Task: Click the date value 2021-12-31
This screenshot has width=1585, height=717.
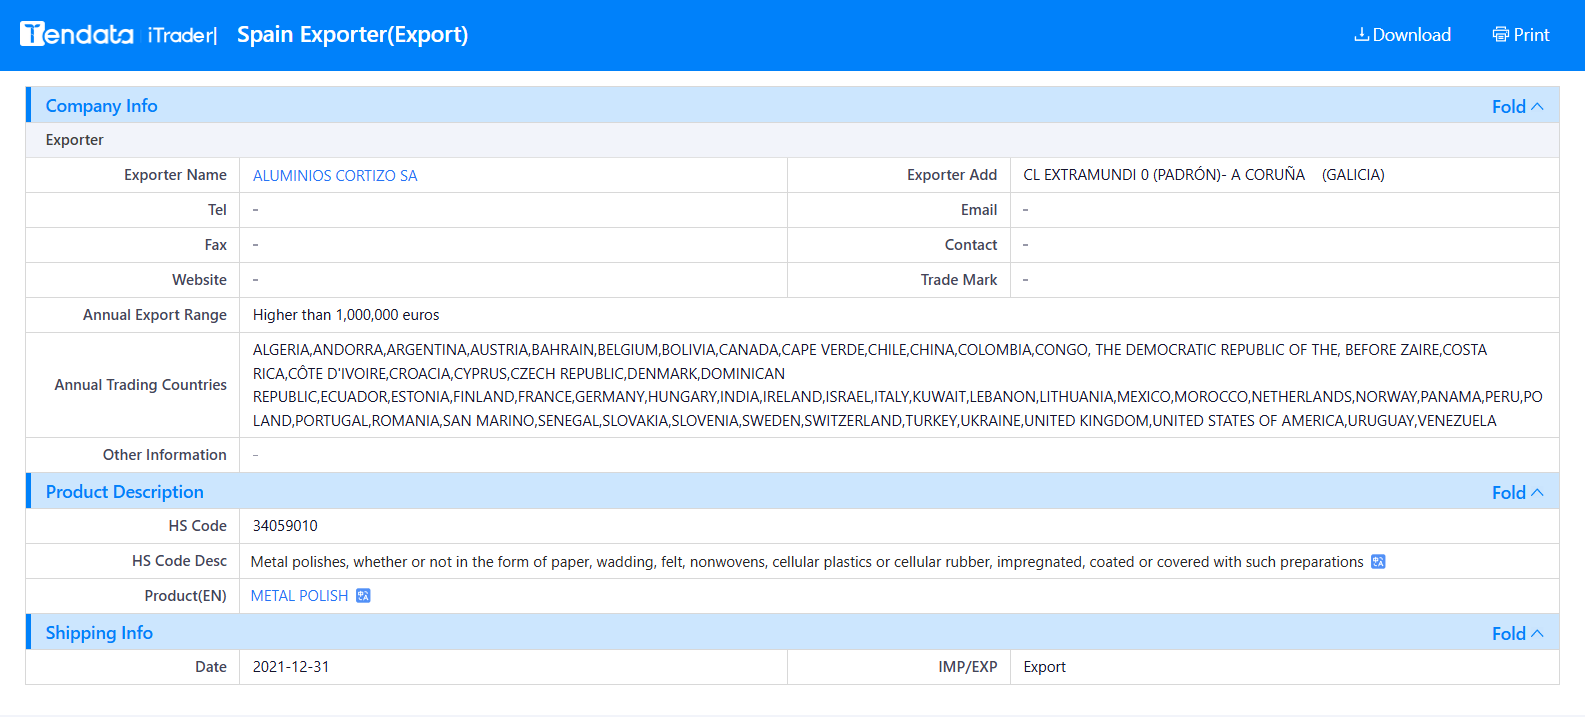Action: [291, 667]
